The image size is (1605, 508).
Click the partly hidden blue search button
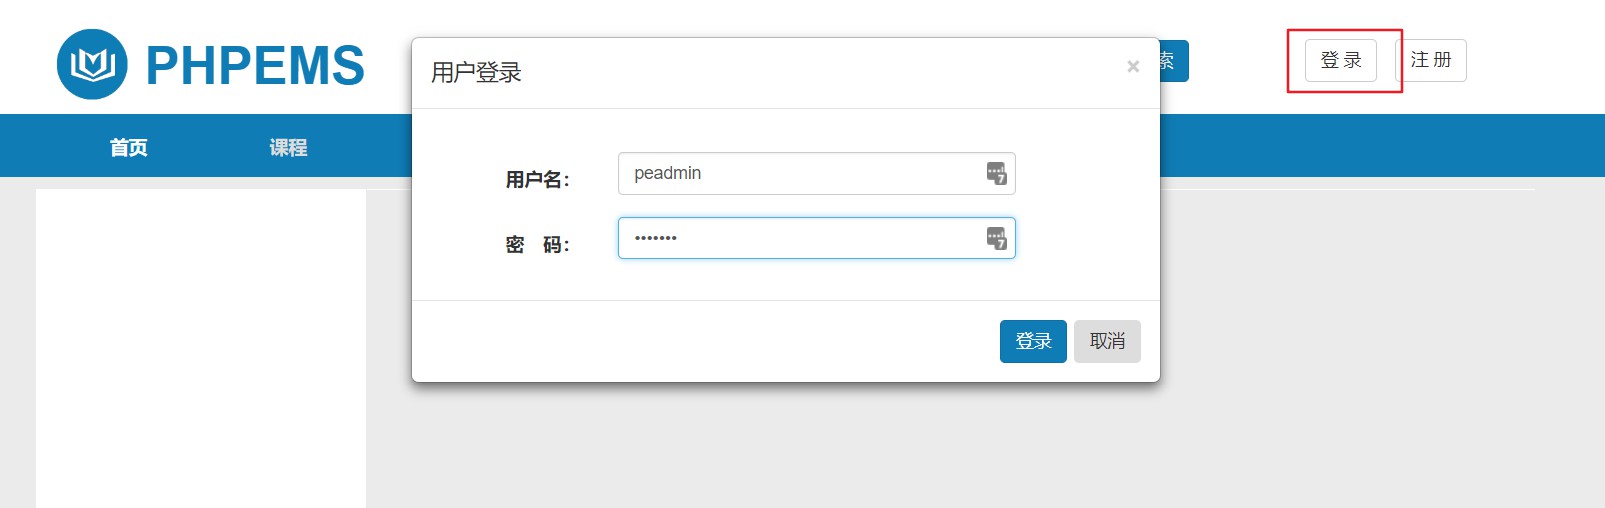(x=1174, y=61)
